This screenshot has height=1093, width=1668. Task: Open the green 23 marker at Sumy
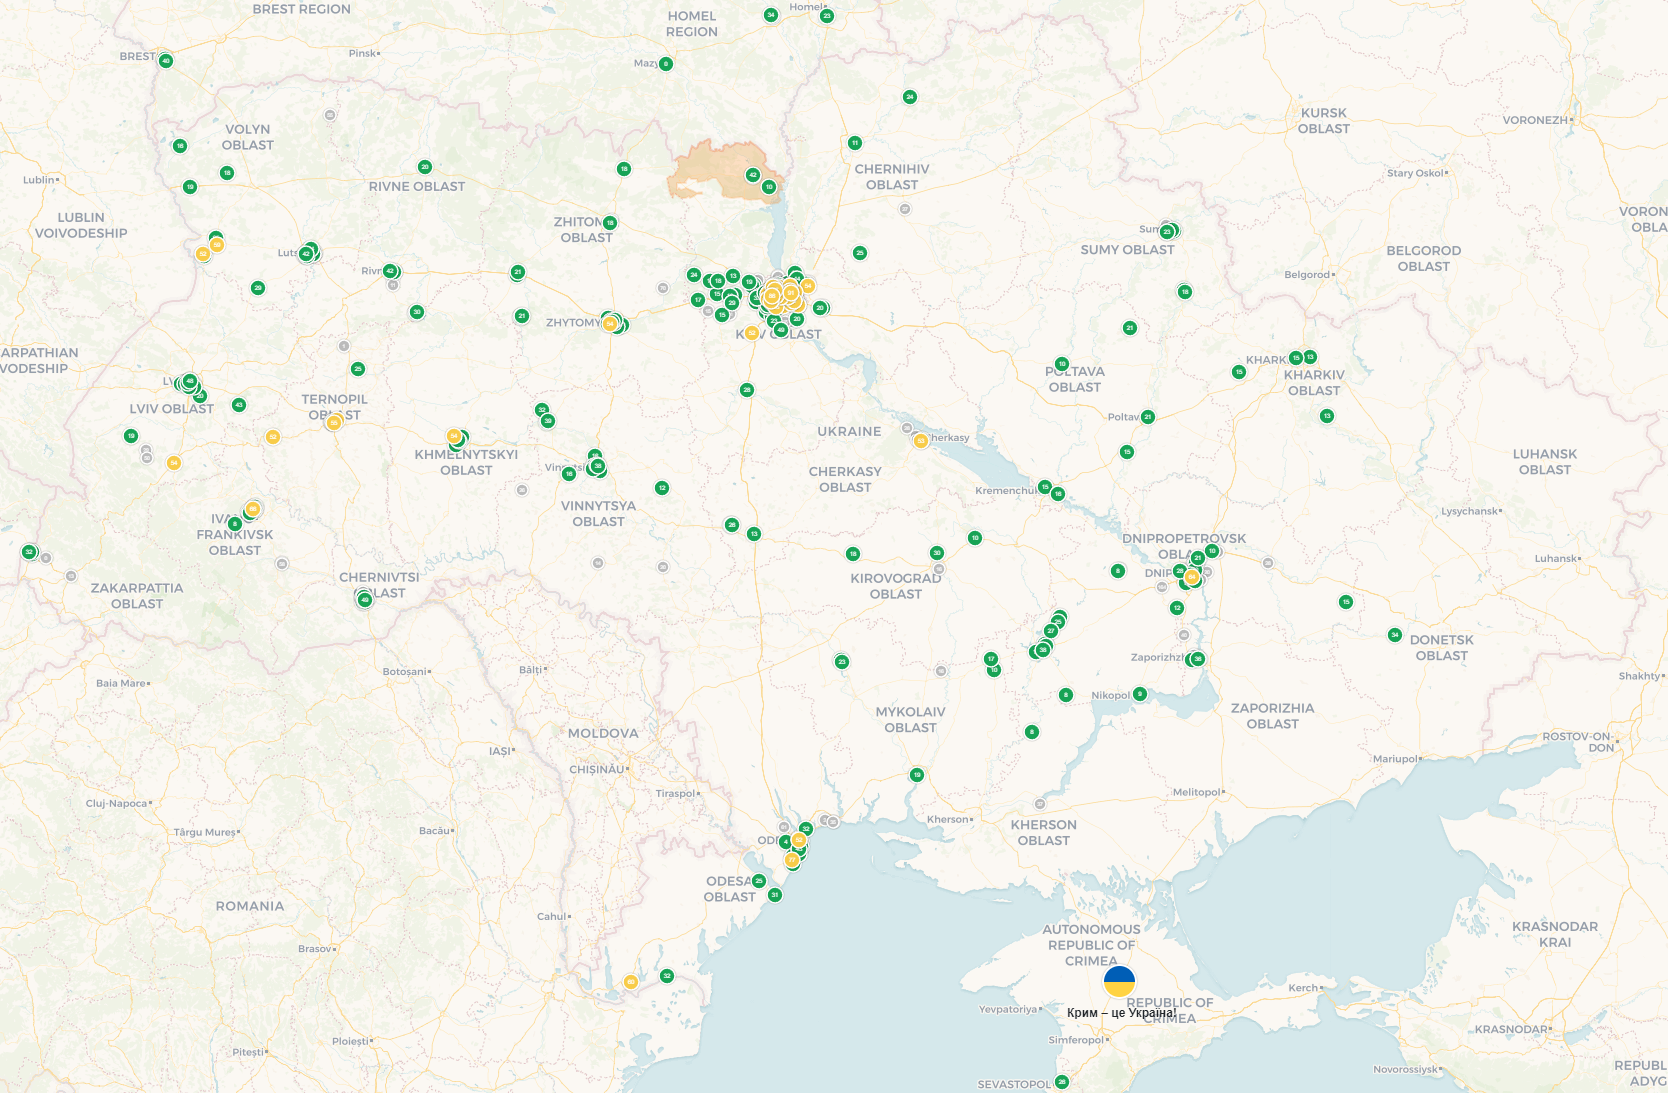(x=1167, y=232)
